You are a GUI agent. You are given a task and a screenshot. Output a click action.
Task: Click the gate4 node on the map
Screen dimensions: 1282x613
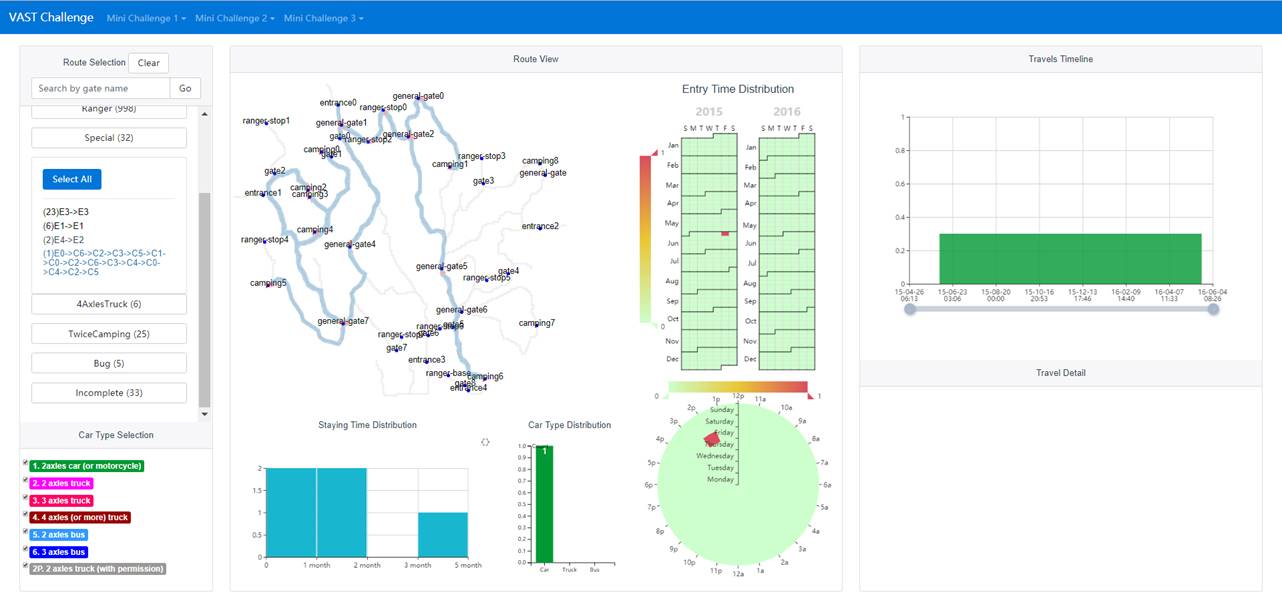click(508, 271)
